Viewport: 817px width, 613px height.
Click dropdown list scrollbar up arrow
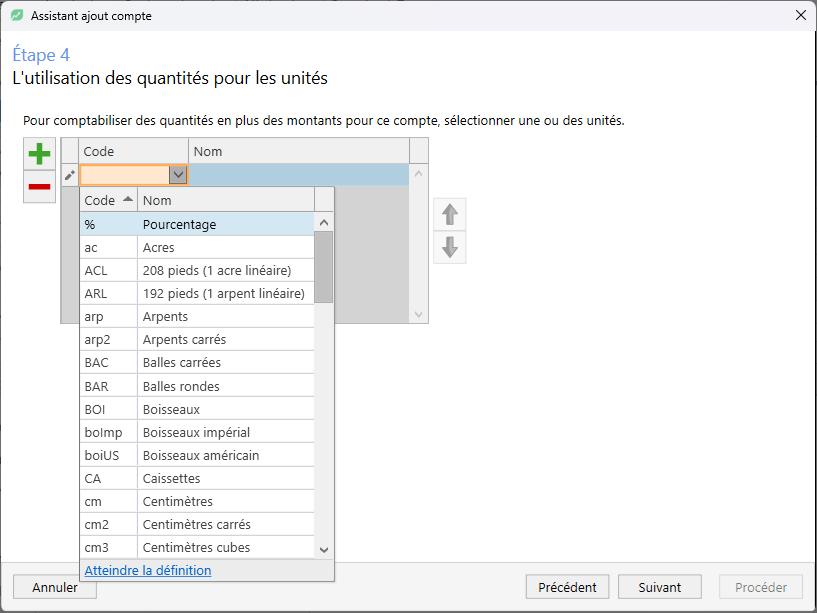(324, 223)
